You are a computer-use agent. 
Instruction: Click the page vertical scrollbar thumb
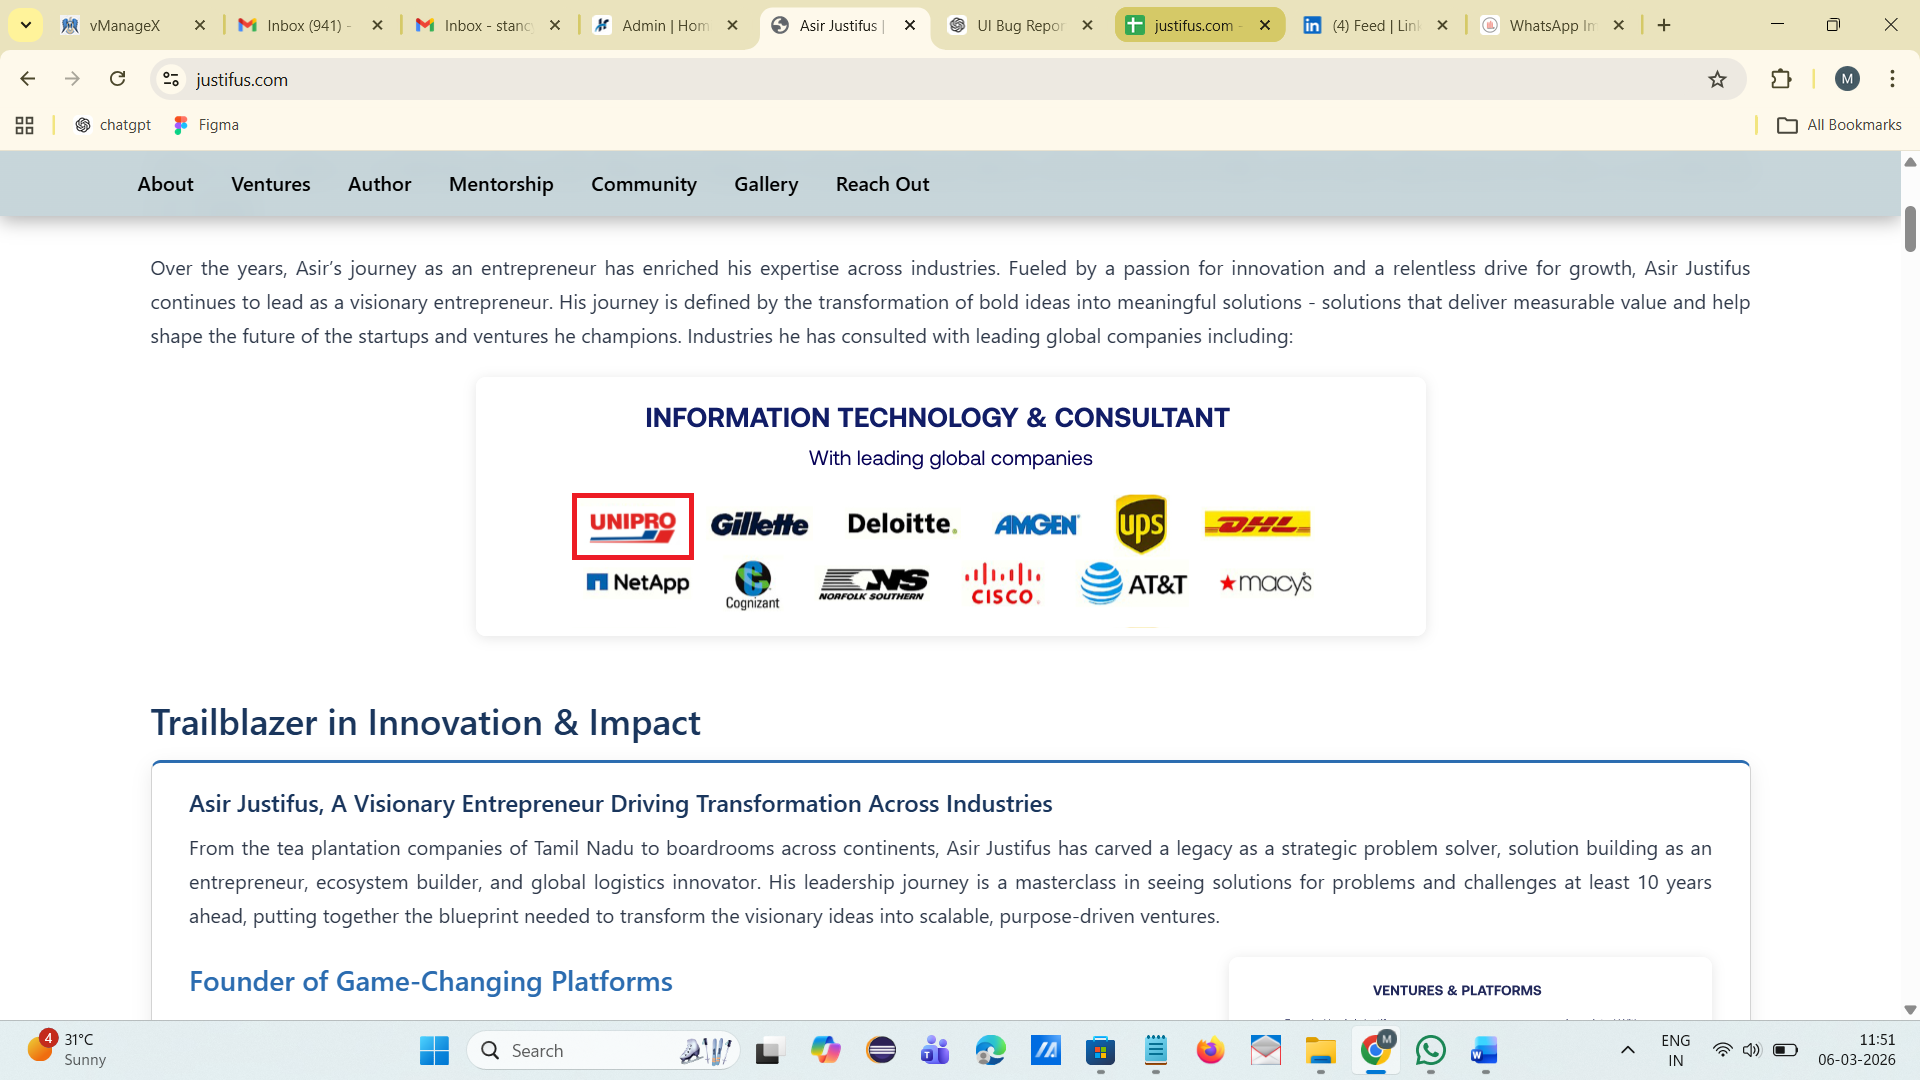1909,229
